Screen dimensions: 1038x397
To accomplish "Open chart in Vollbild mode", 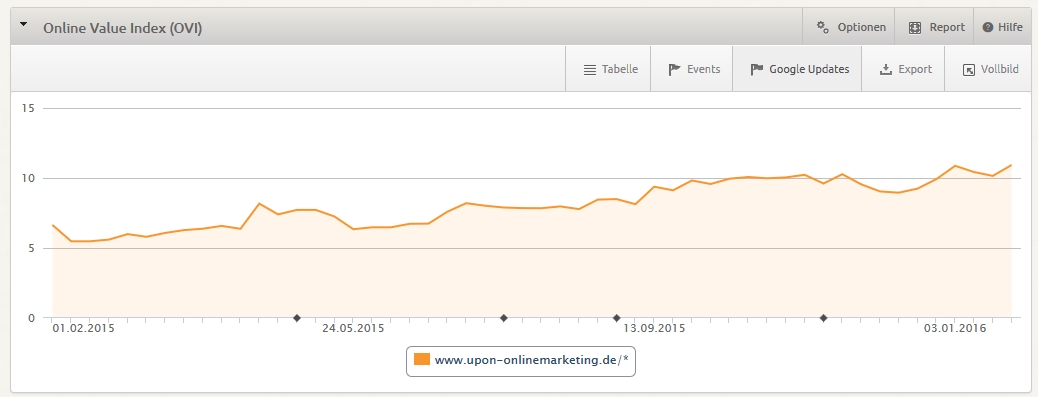I will pos(989,69).
